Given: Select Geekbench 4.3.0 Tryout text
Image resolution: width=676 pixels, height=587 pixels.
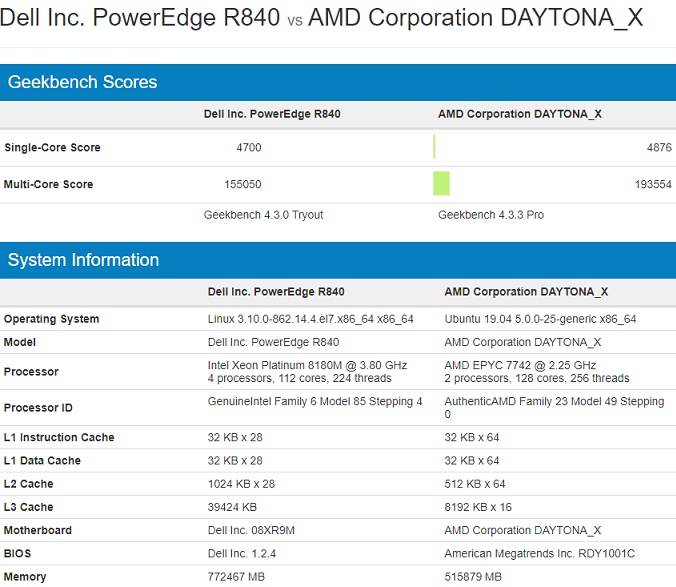Looking at the screenshot, I should pyautogui.click(x=263, y=215).
